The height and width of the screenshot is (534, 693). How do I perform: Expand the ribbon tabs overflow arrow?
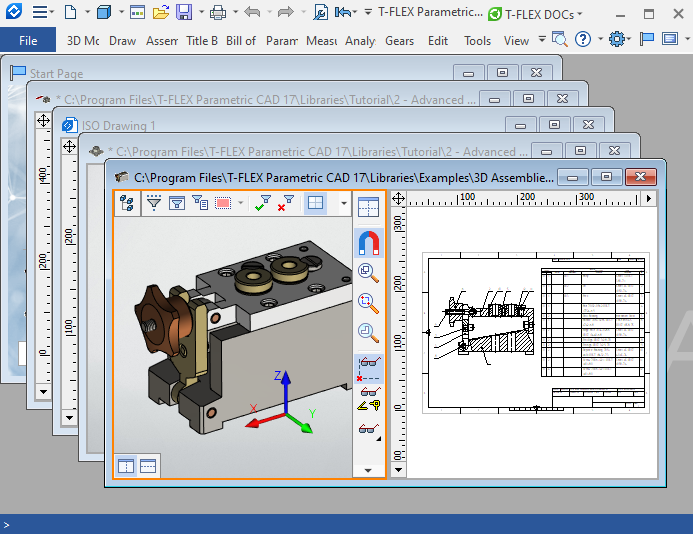[x=542, y=39]
